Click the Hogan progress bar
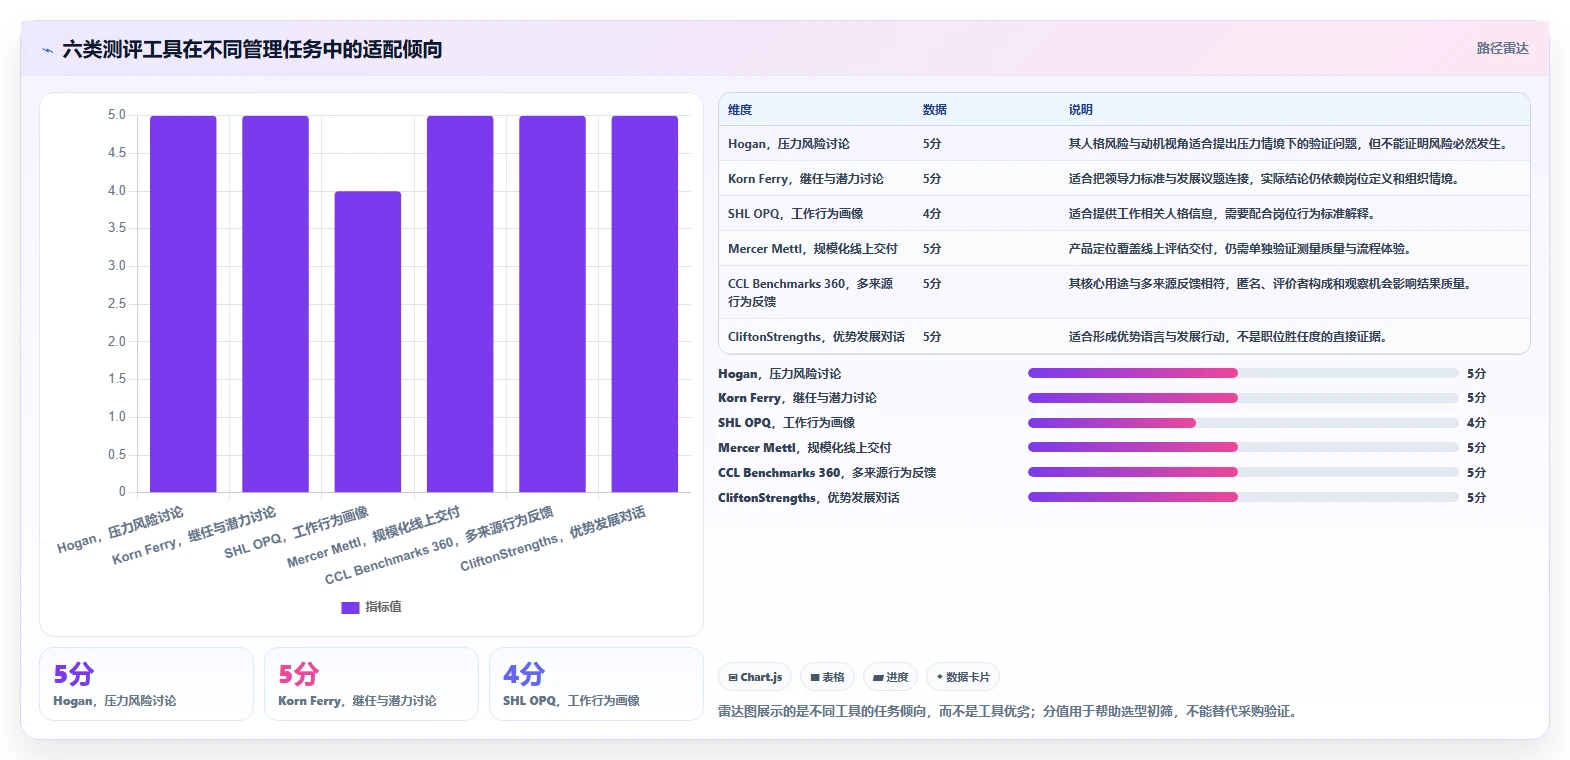The height and width of the screenshot is (760, 1570). point(1243,373)
